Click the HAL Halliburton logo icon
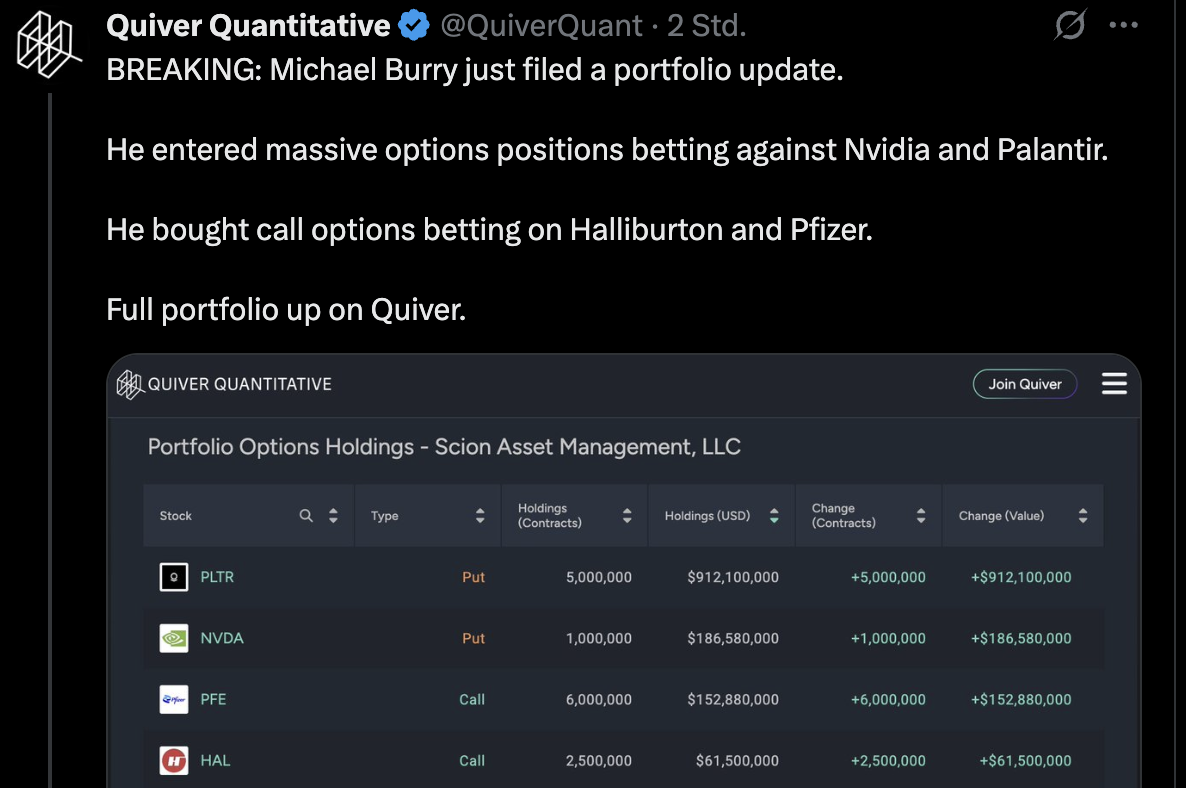 tap(174, 760)
